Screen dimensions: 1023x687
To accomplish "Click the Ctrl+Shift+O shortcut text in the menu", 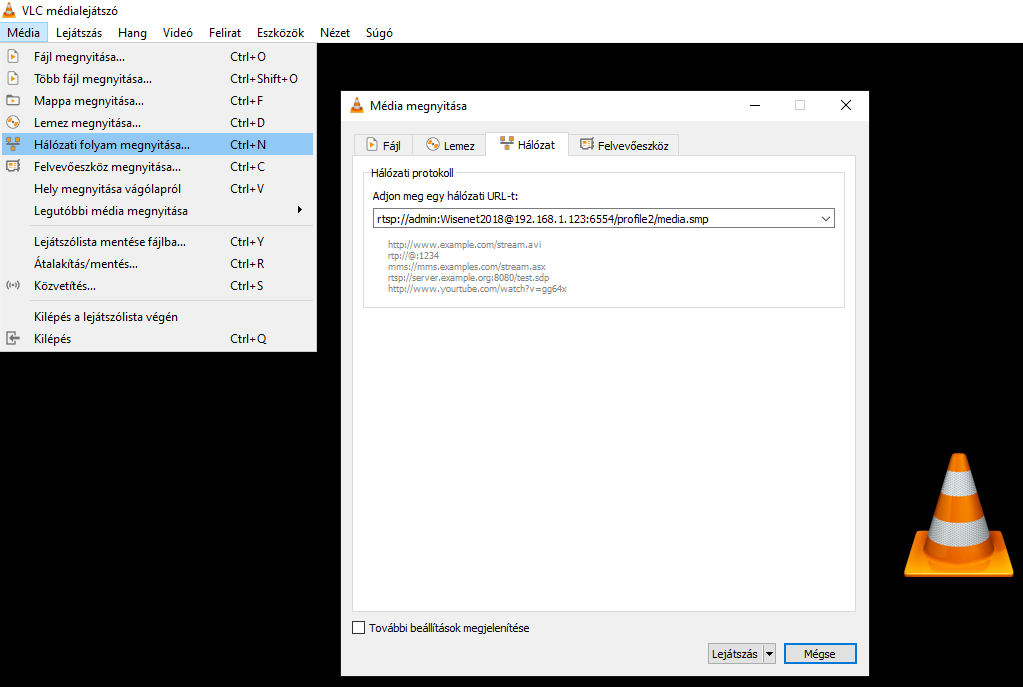I will pos(264,79).
